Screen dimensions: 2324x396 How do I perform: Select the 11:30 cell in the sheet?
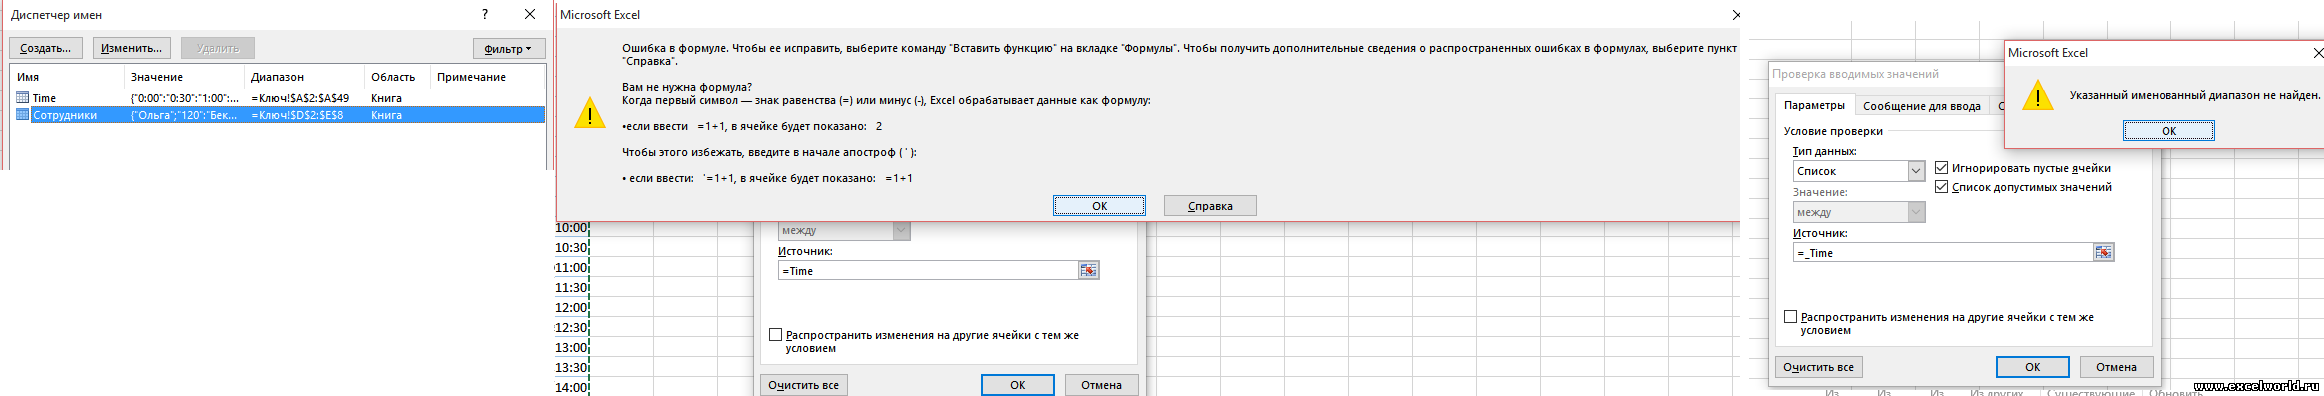tap(572, 288)
